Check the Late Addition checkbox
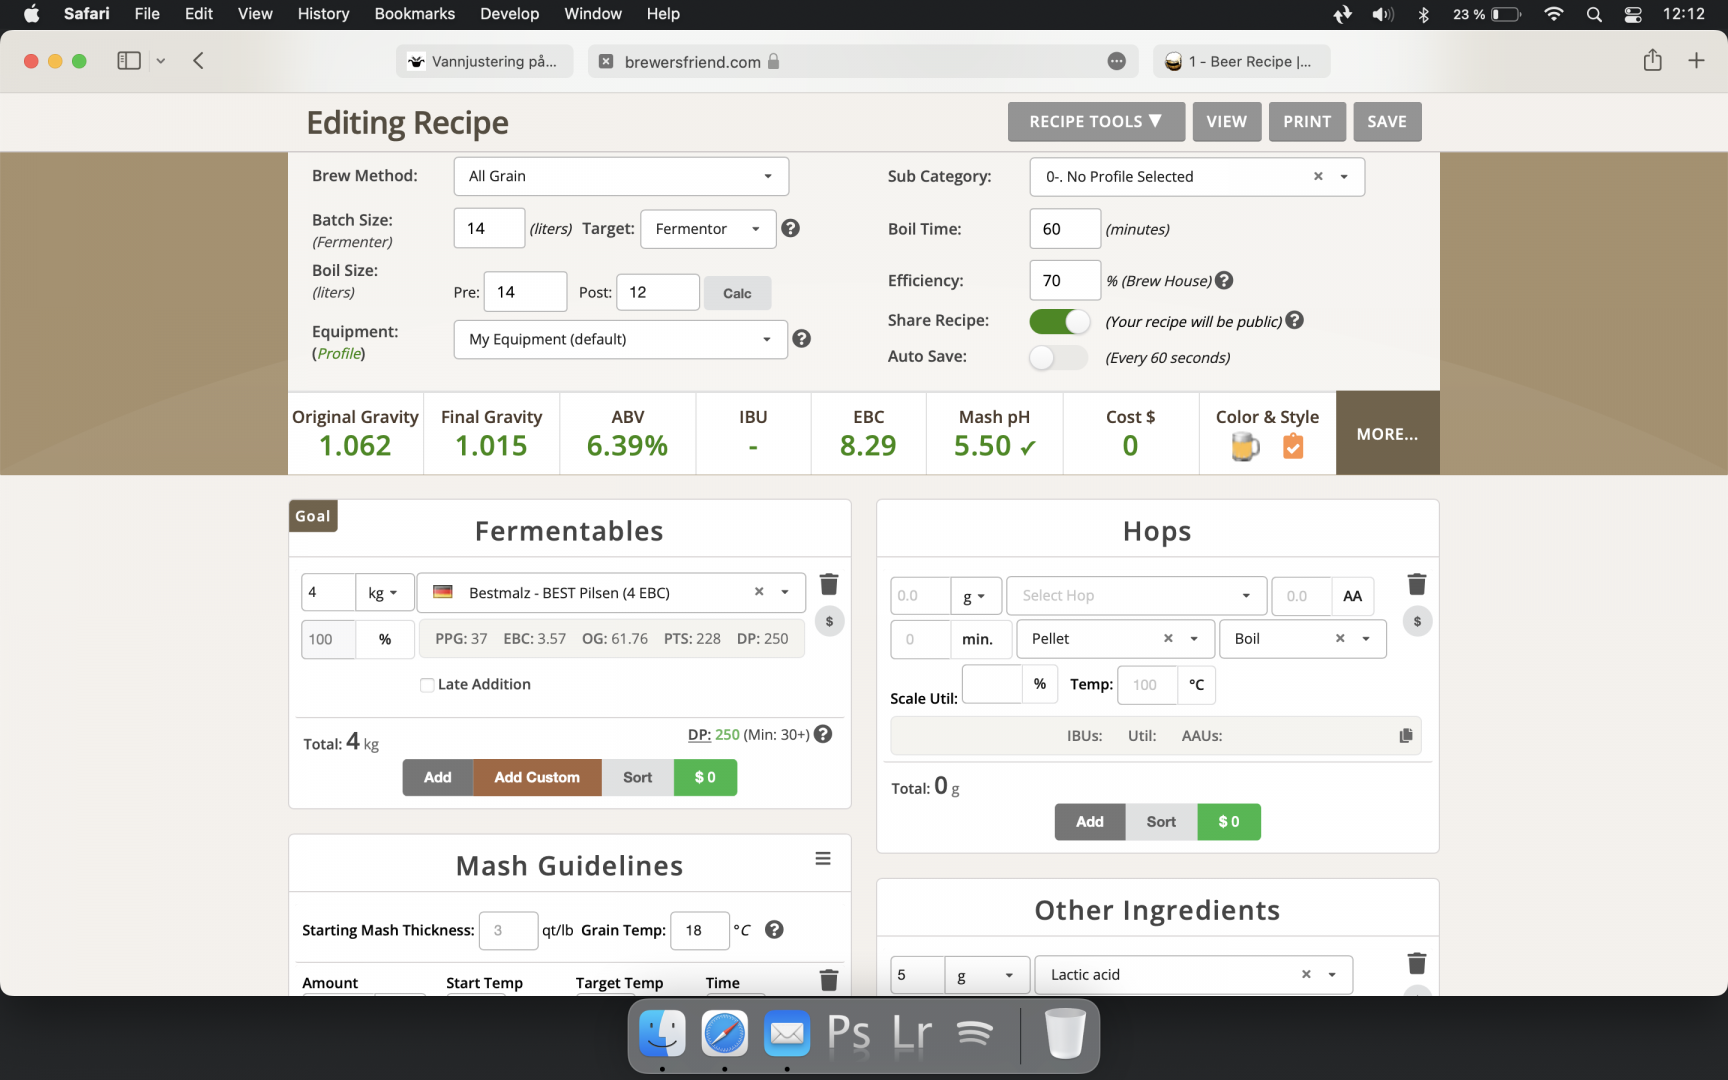The width and height of the screenshot is (1728, 1080). pyautogui.click(x=427, y=685)
